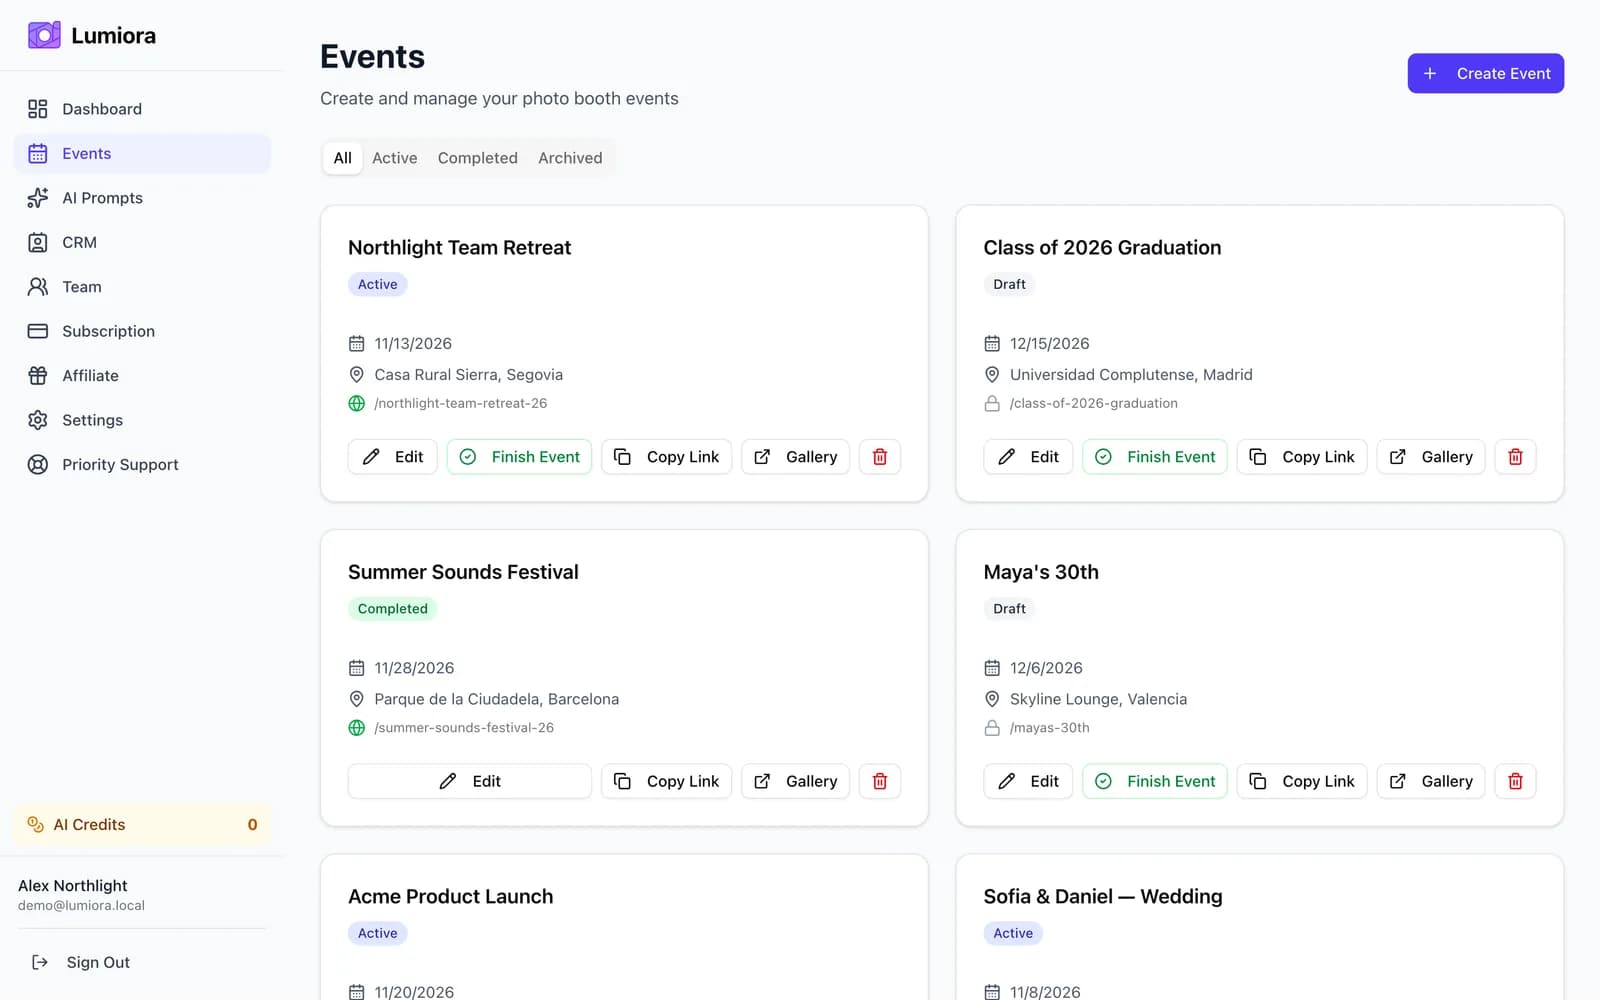Click lock icon beside /class-of-2026-graduation
Image resolution: width=1600 pixels, height=1000 pixels.
[992, 403]
